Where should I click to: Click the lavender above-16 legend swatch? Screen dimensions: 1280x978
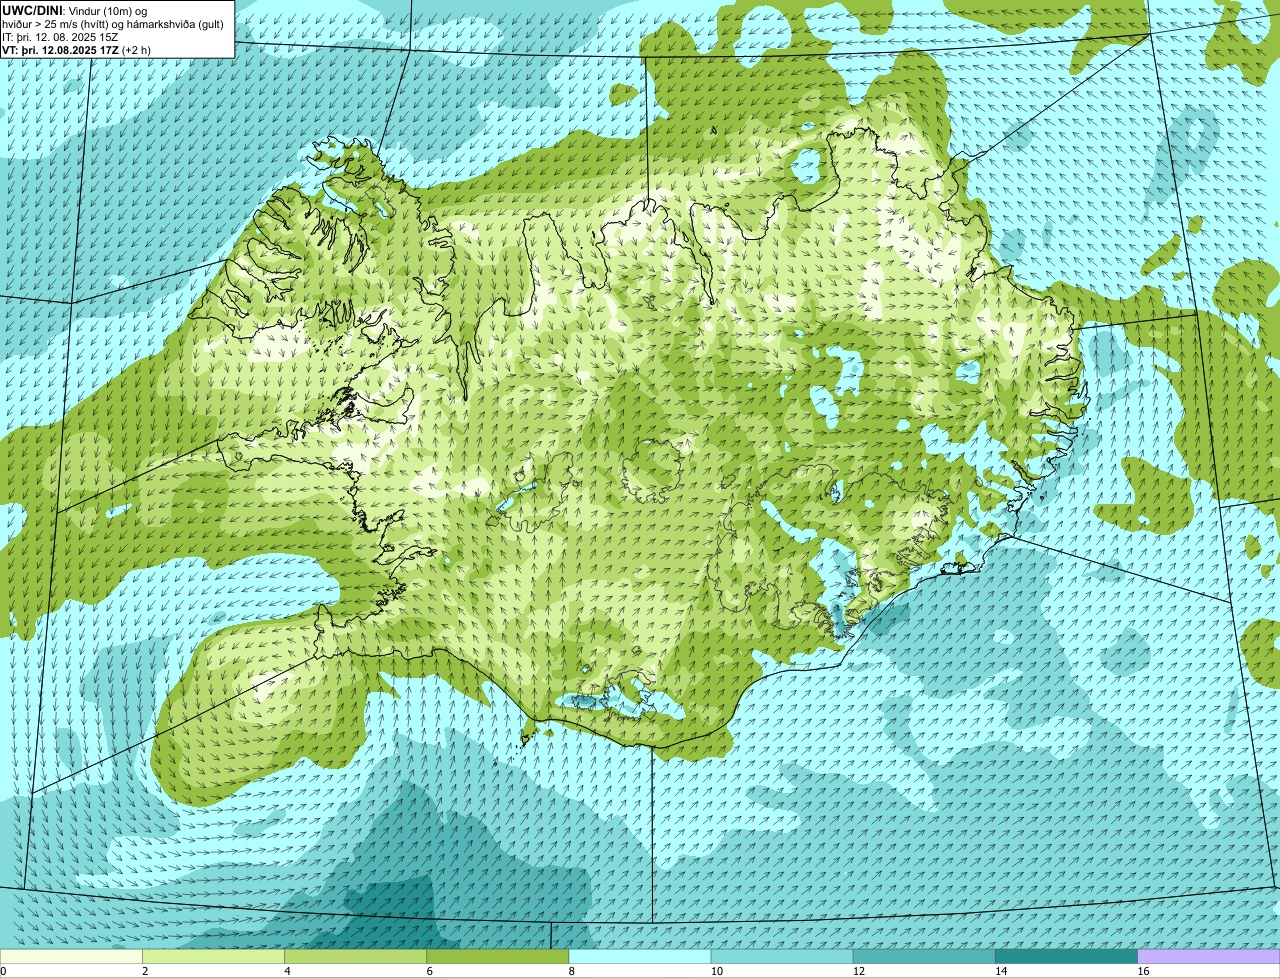(x=1209, y=956)
